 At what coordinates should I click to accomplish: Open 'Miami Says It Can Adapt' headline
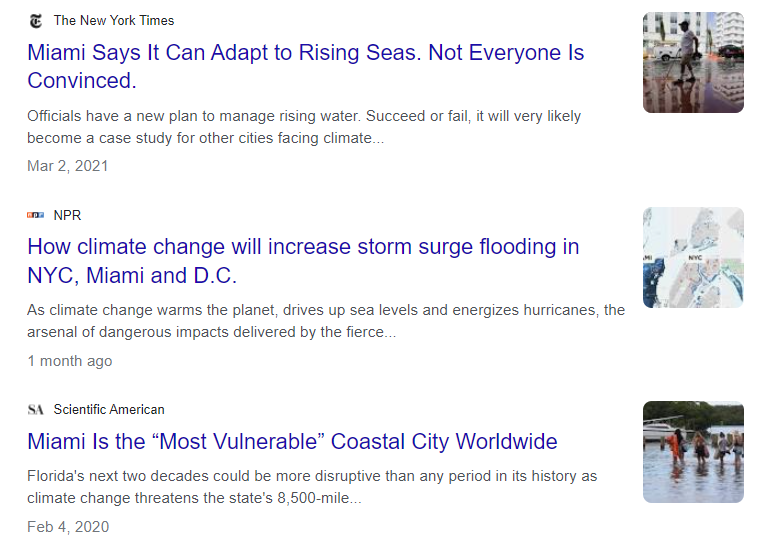pos(306,66)
